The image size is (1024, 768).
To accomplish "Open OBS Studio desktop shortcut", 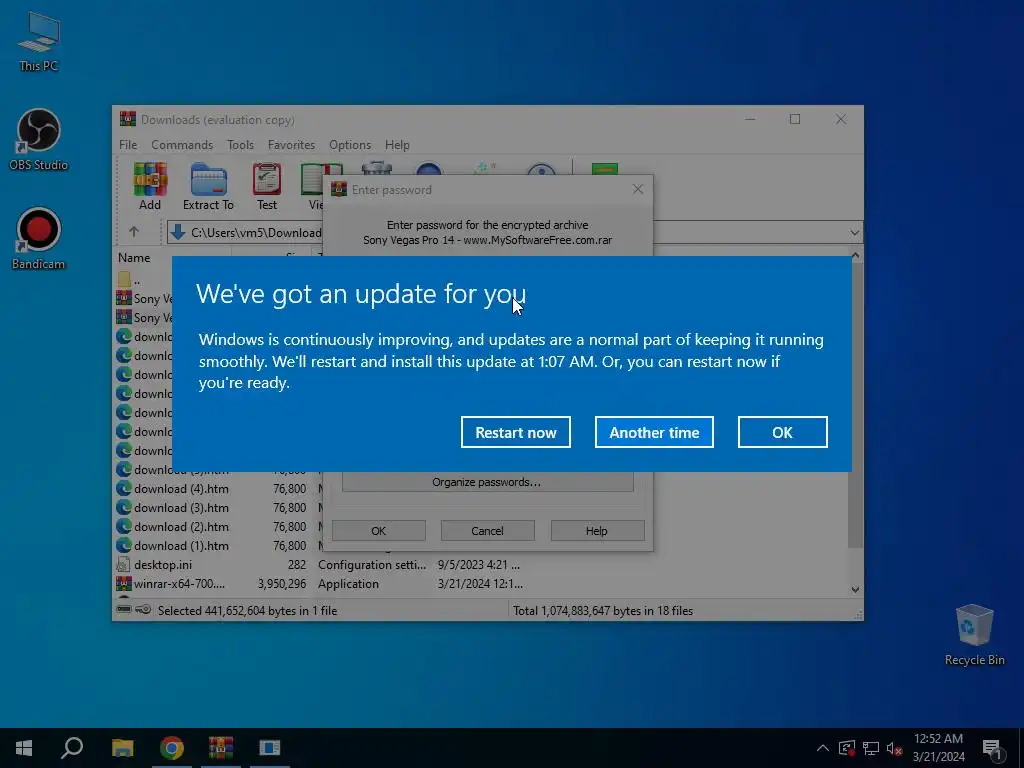I will click(39, 140).
